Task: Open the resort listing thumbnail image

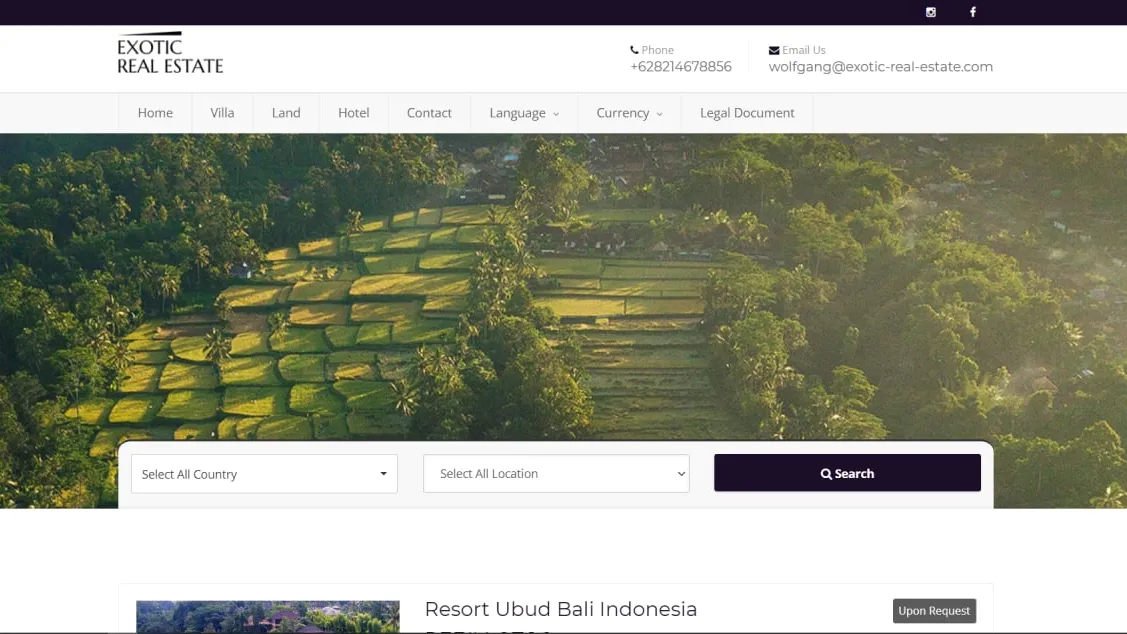Action: click(x=268, y=617)
